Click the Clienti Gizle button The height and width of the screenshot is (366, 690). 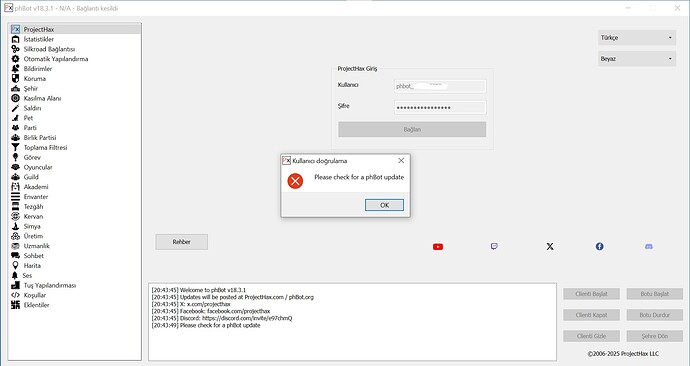click(591, 336)
